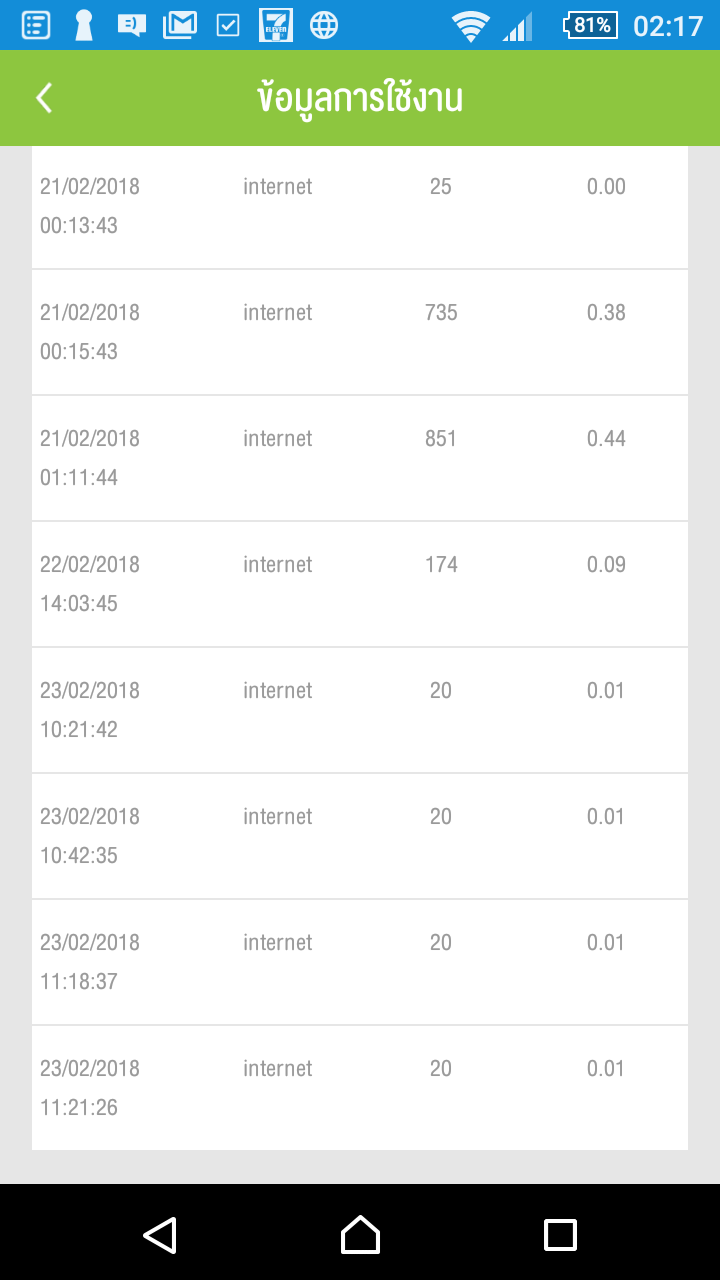The image size is (720, 1280).
Task: Select the 23/02/2018 10:42:35 usage record
Action: coord(360,836)
